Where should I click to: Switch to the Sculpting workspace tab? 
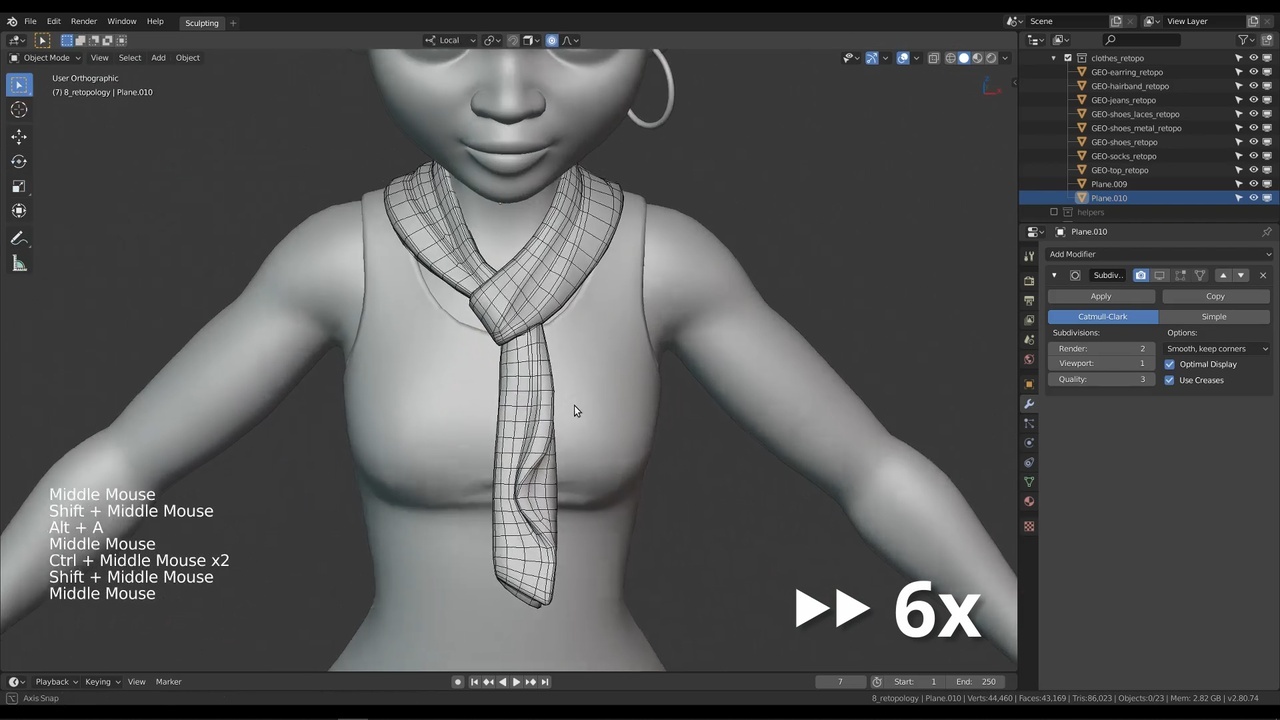201,23
